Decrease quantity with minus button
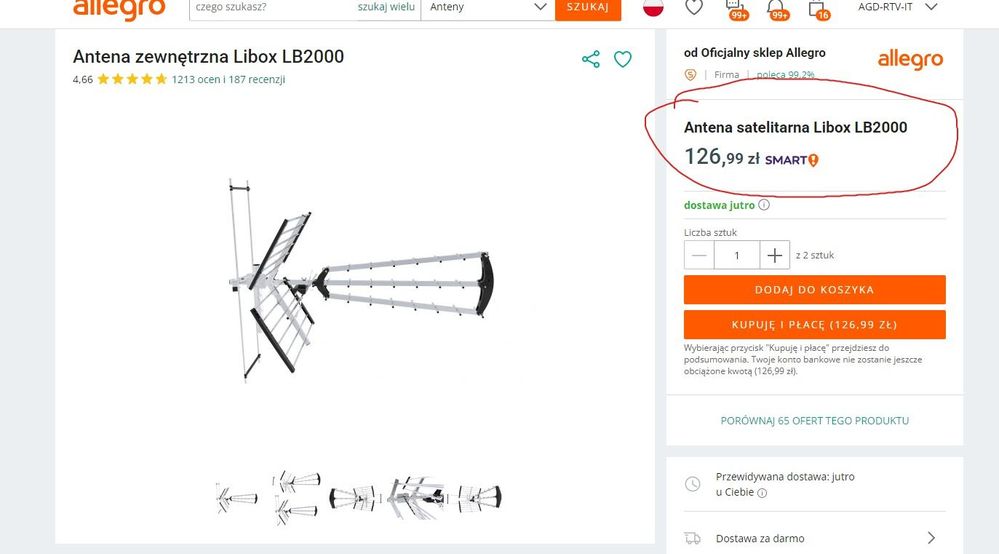 click(699, 255)
